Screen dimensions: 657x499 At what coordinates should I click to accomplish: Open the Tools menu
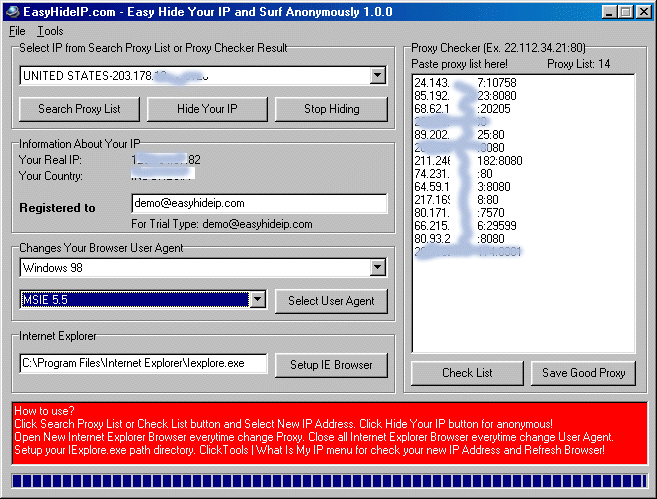point(50,31)
